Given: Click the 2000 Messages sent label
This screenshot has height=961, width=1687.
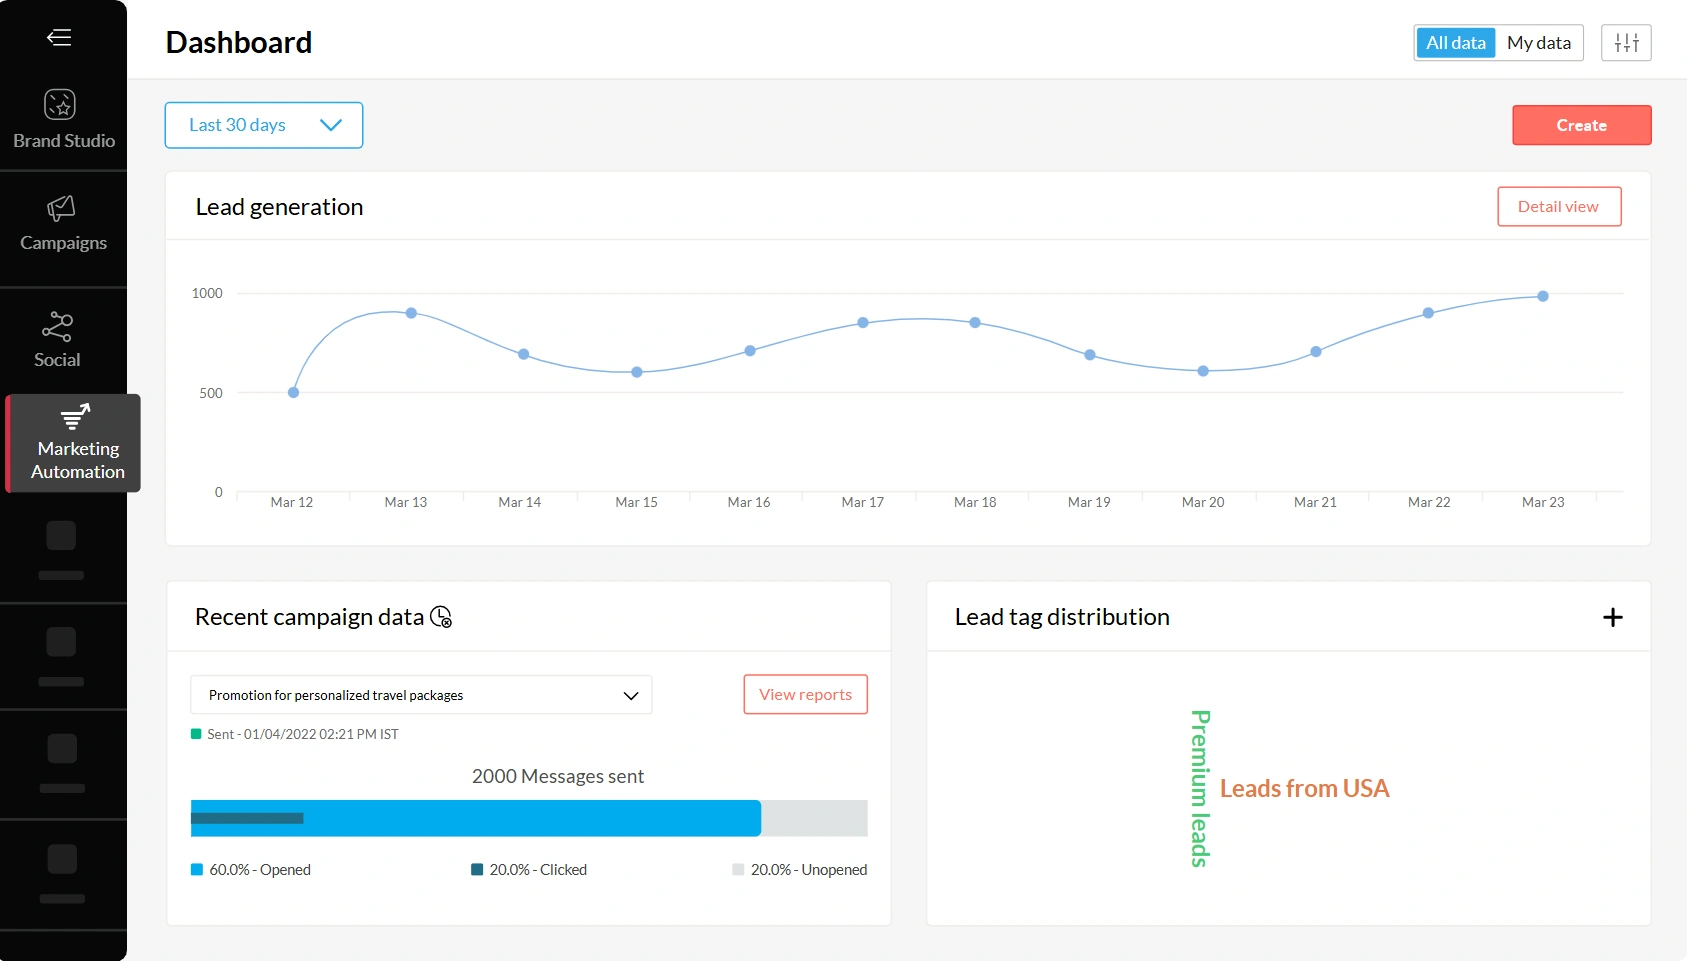Looking at the screenshot, I should tap(558, 777).
